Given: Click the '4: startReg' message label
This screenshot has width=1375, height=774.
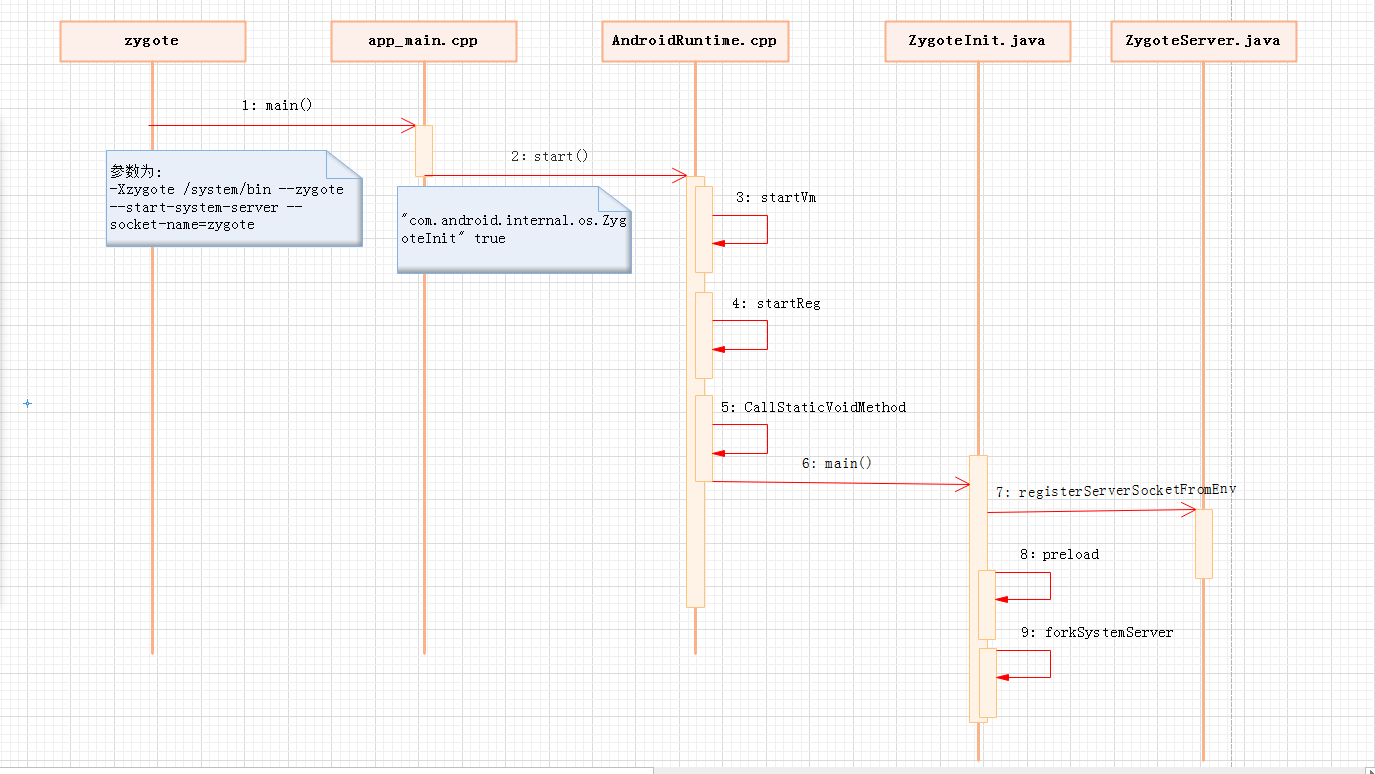Looking at the screenshot, I should coord(776,303).
